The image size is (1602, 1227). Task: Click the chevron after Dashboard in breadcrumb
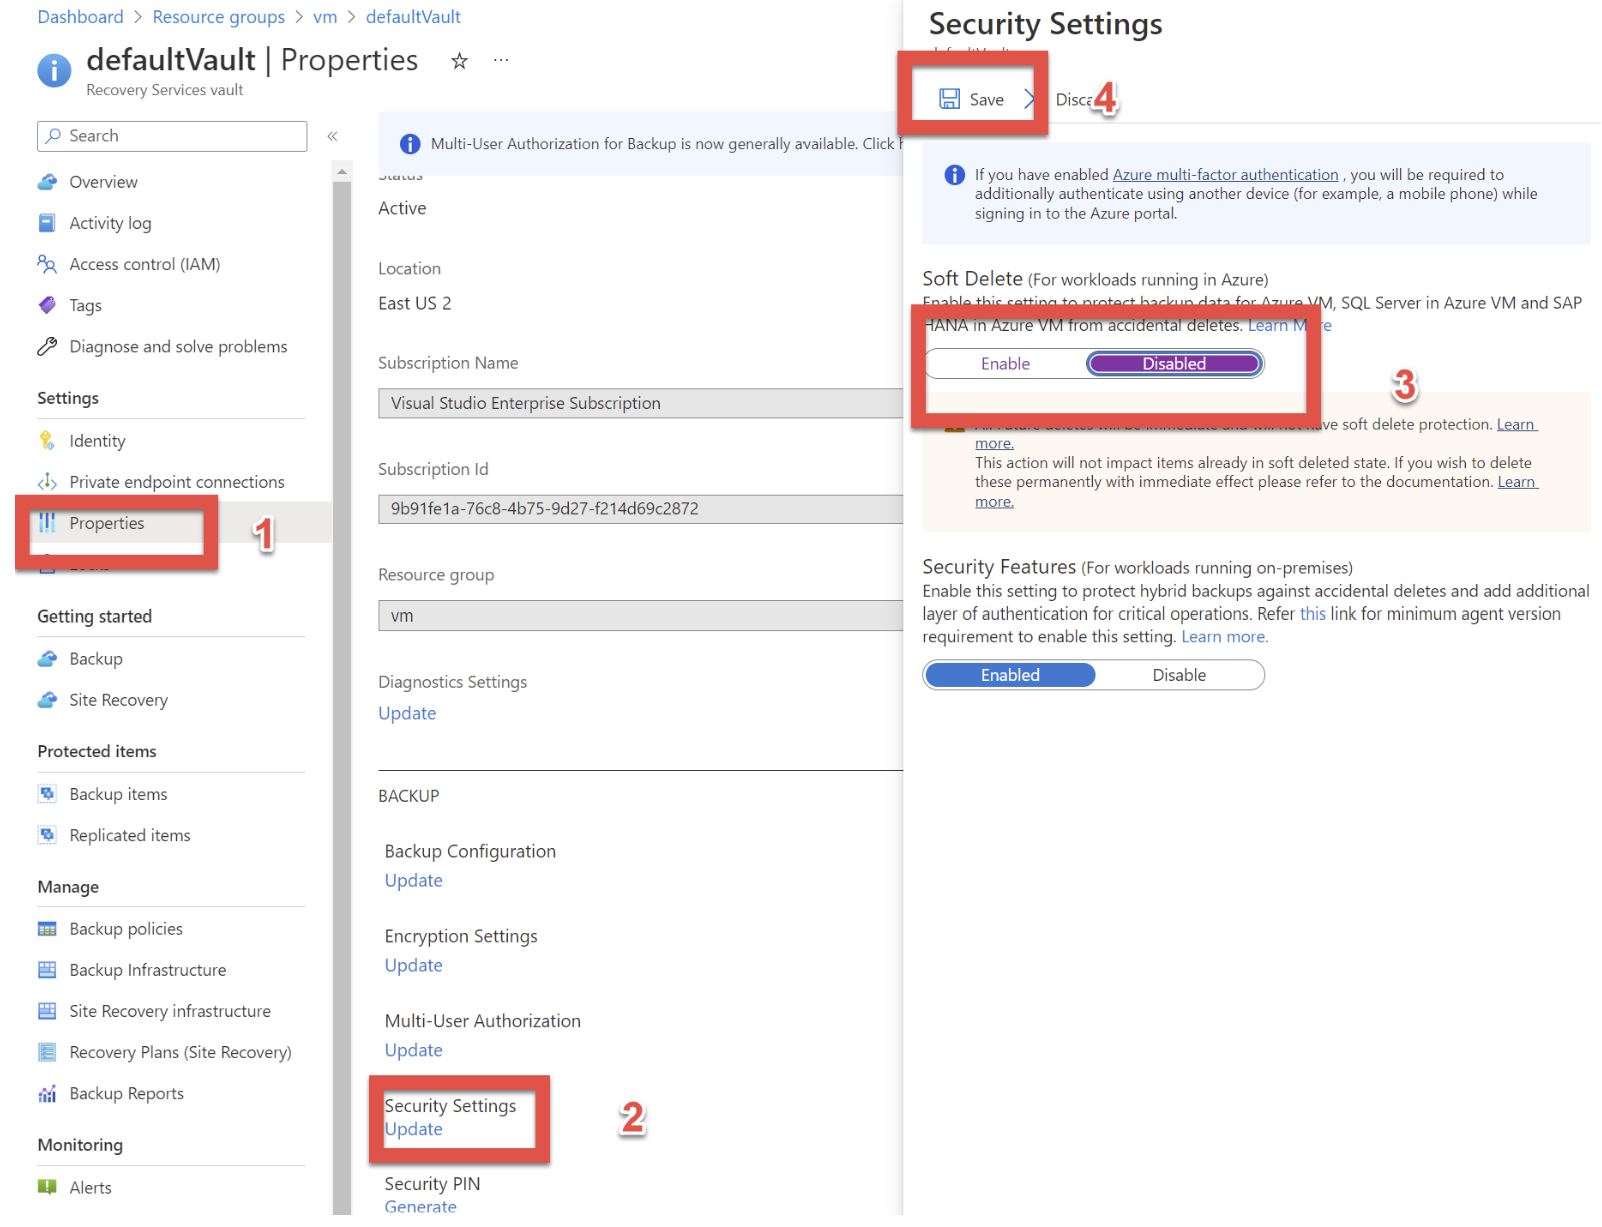coord(138,17)
